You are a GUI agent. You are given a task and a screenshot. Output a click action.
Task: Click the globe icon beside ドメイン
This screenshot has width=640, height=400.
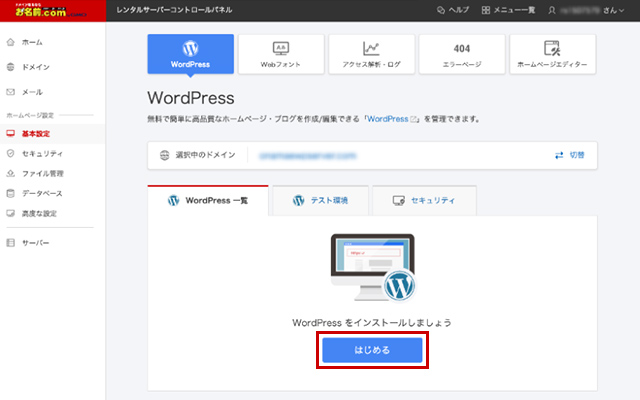[x=11, y=67]
